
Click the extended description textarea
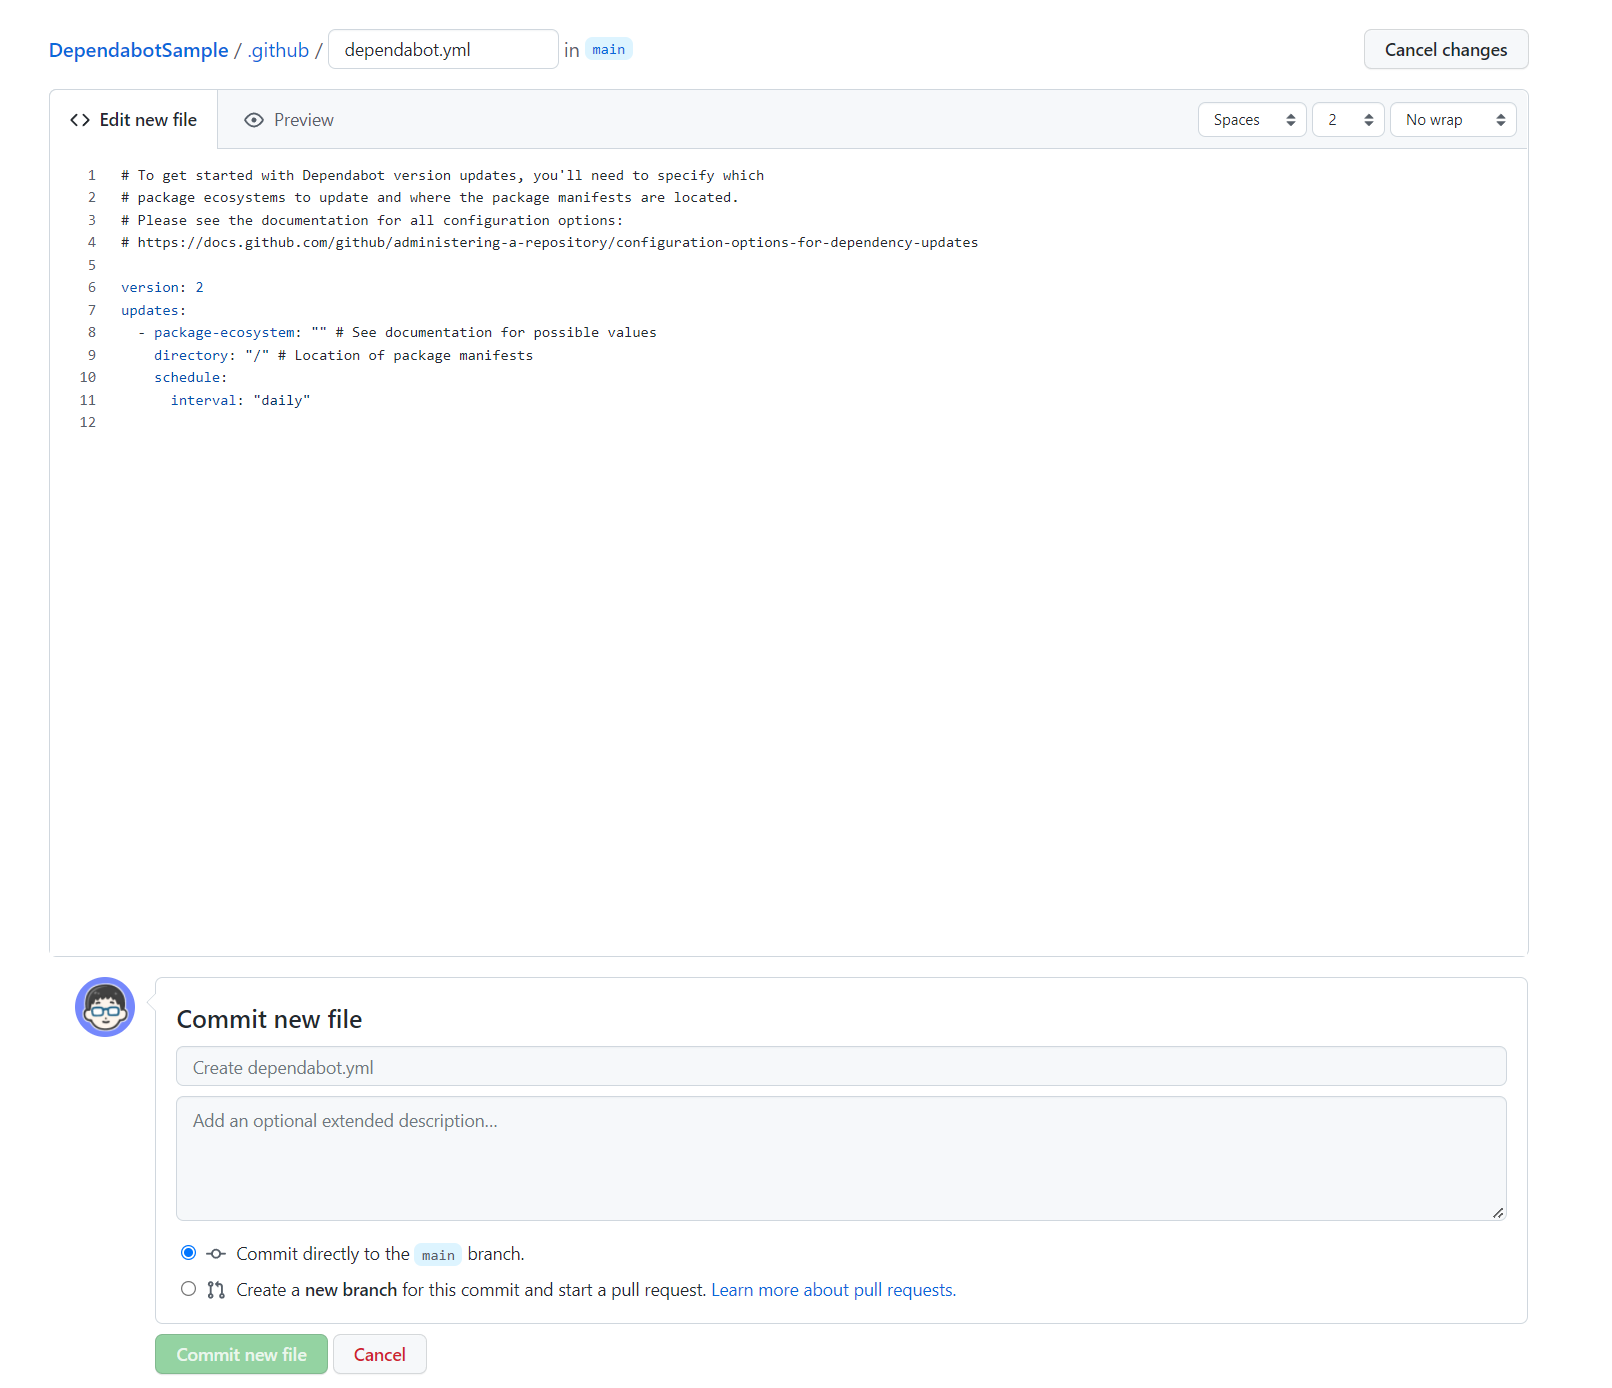pos(841,1158)
